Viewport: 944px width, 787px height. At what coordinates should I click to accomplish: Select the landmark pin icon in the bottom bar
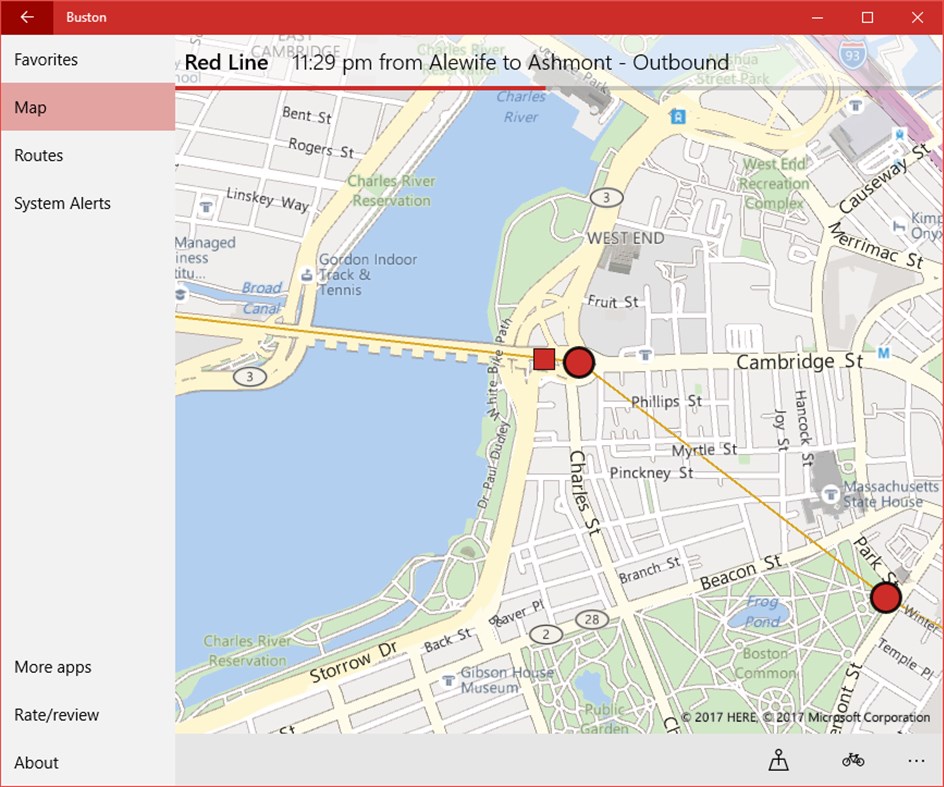[x=778, y=760]
